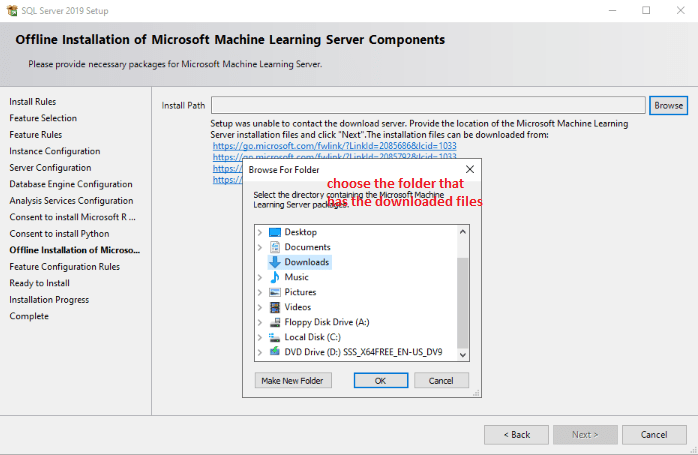Click the folder tree scrollbar thumb
The height and width of the screenshot is (455, 698).
[463, 303]
